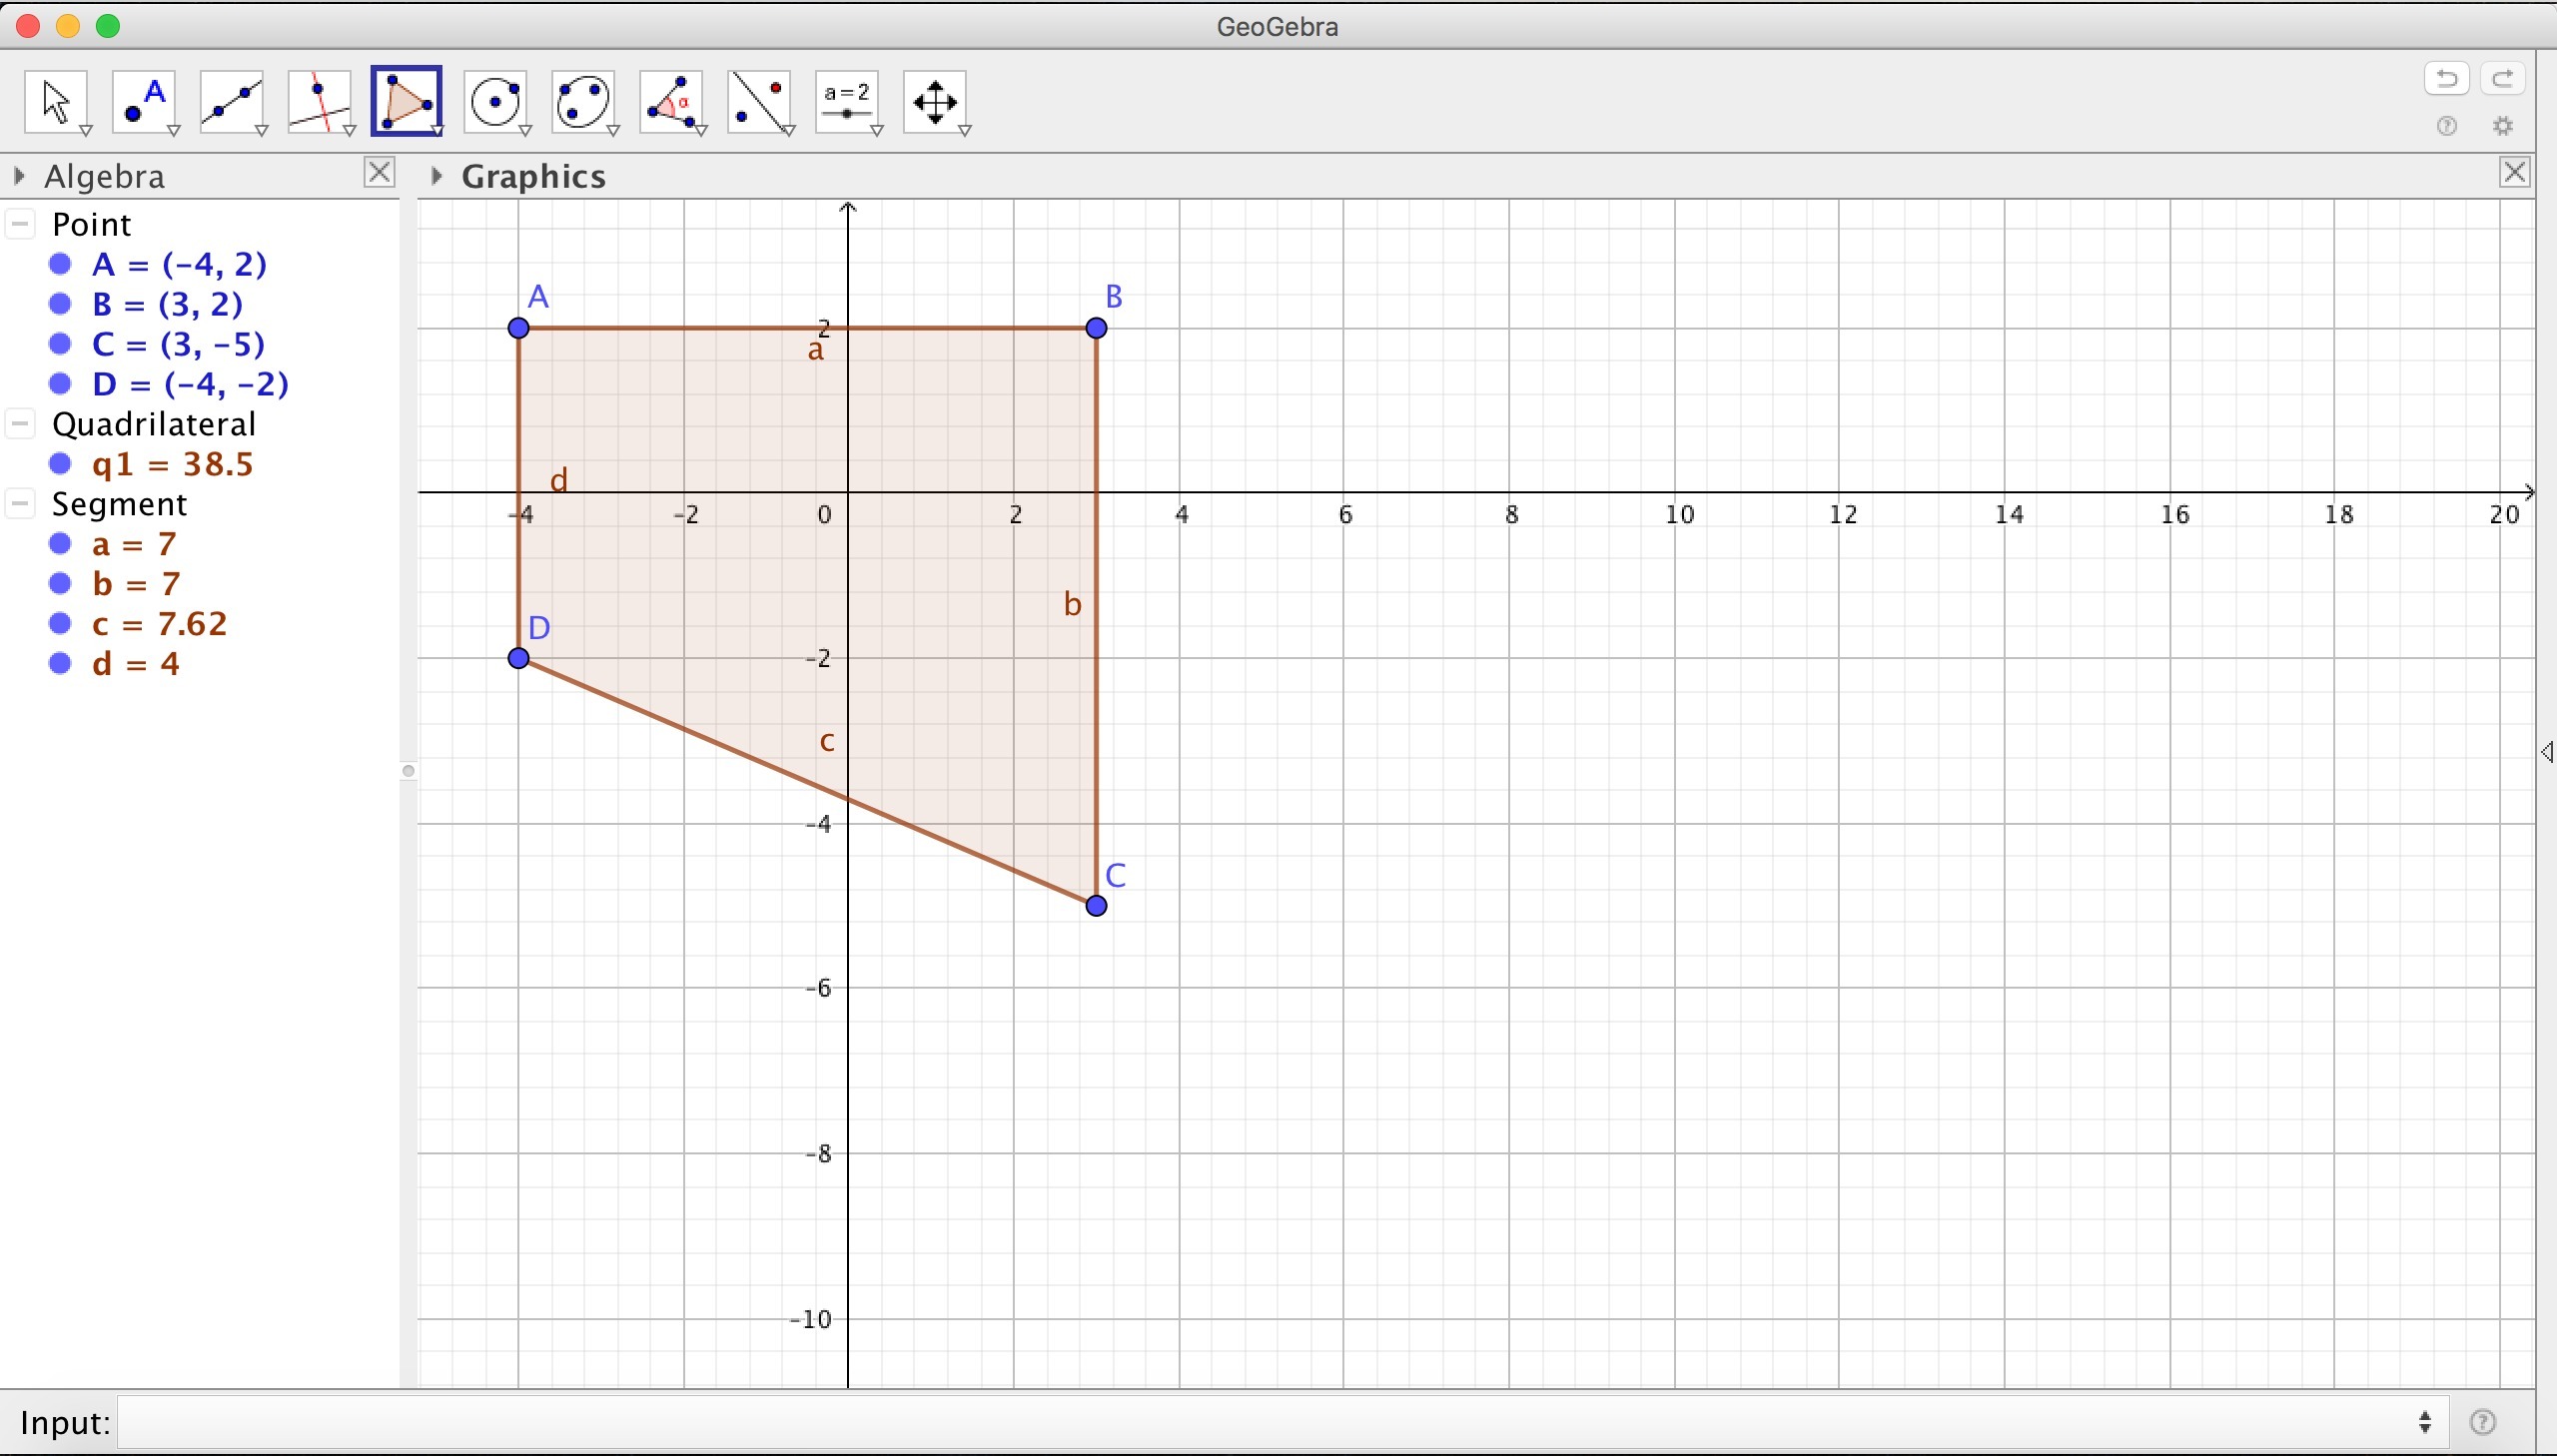Viewport: 2557px width, 1456px height.
Task: Choose the Move Graphics View tool
Action: [x=935, y=101]
